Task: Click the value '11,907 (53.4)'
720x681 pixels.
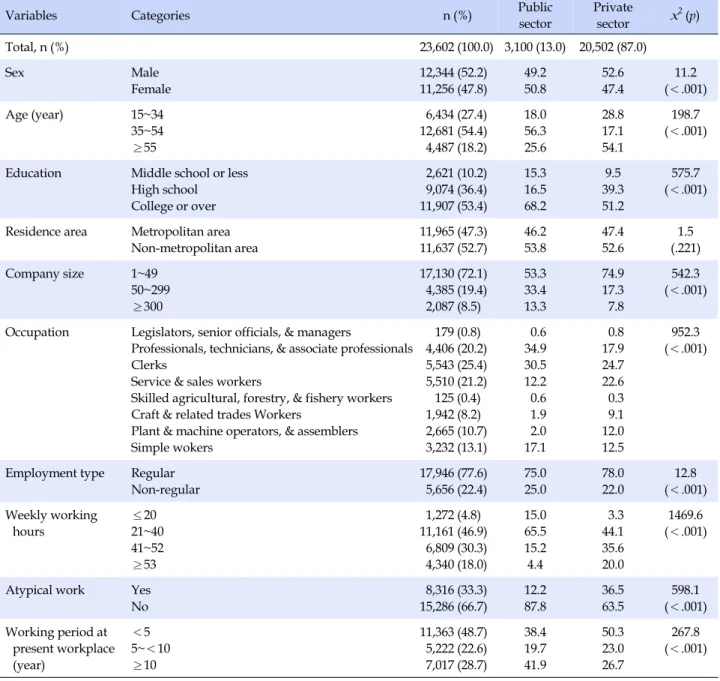Action: [453, 206]
